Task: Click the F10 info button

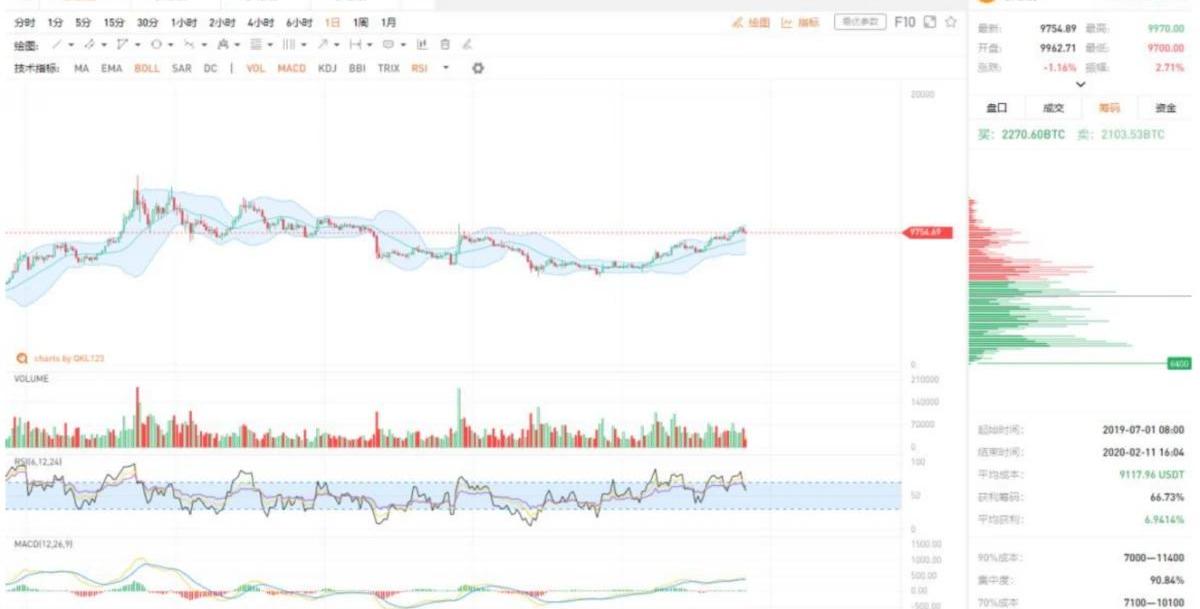Action: (x=904, y=21)
